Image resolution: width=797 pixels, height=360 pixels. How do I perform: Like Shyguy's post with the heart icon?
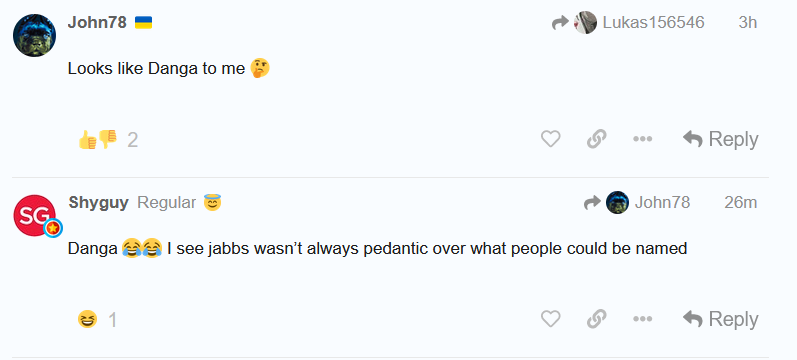coord(550,319)
